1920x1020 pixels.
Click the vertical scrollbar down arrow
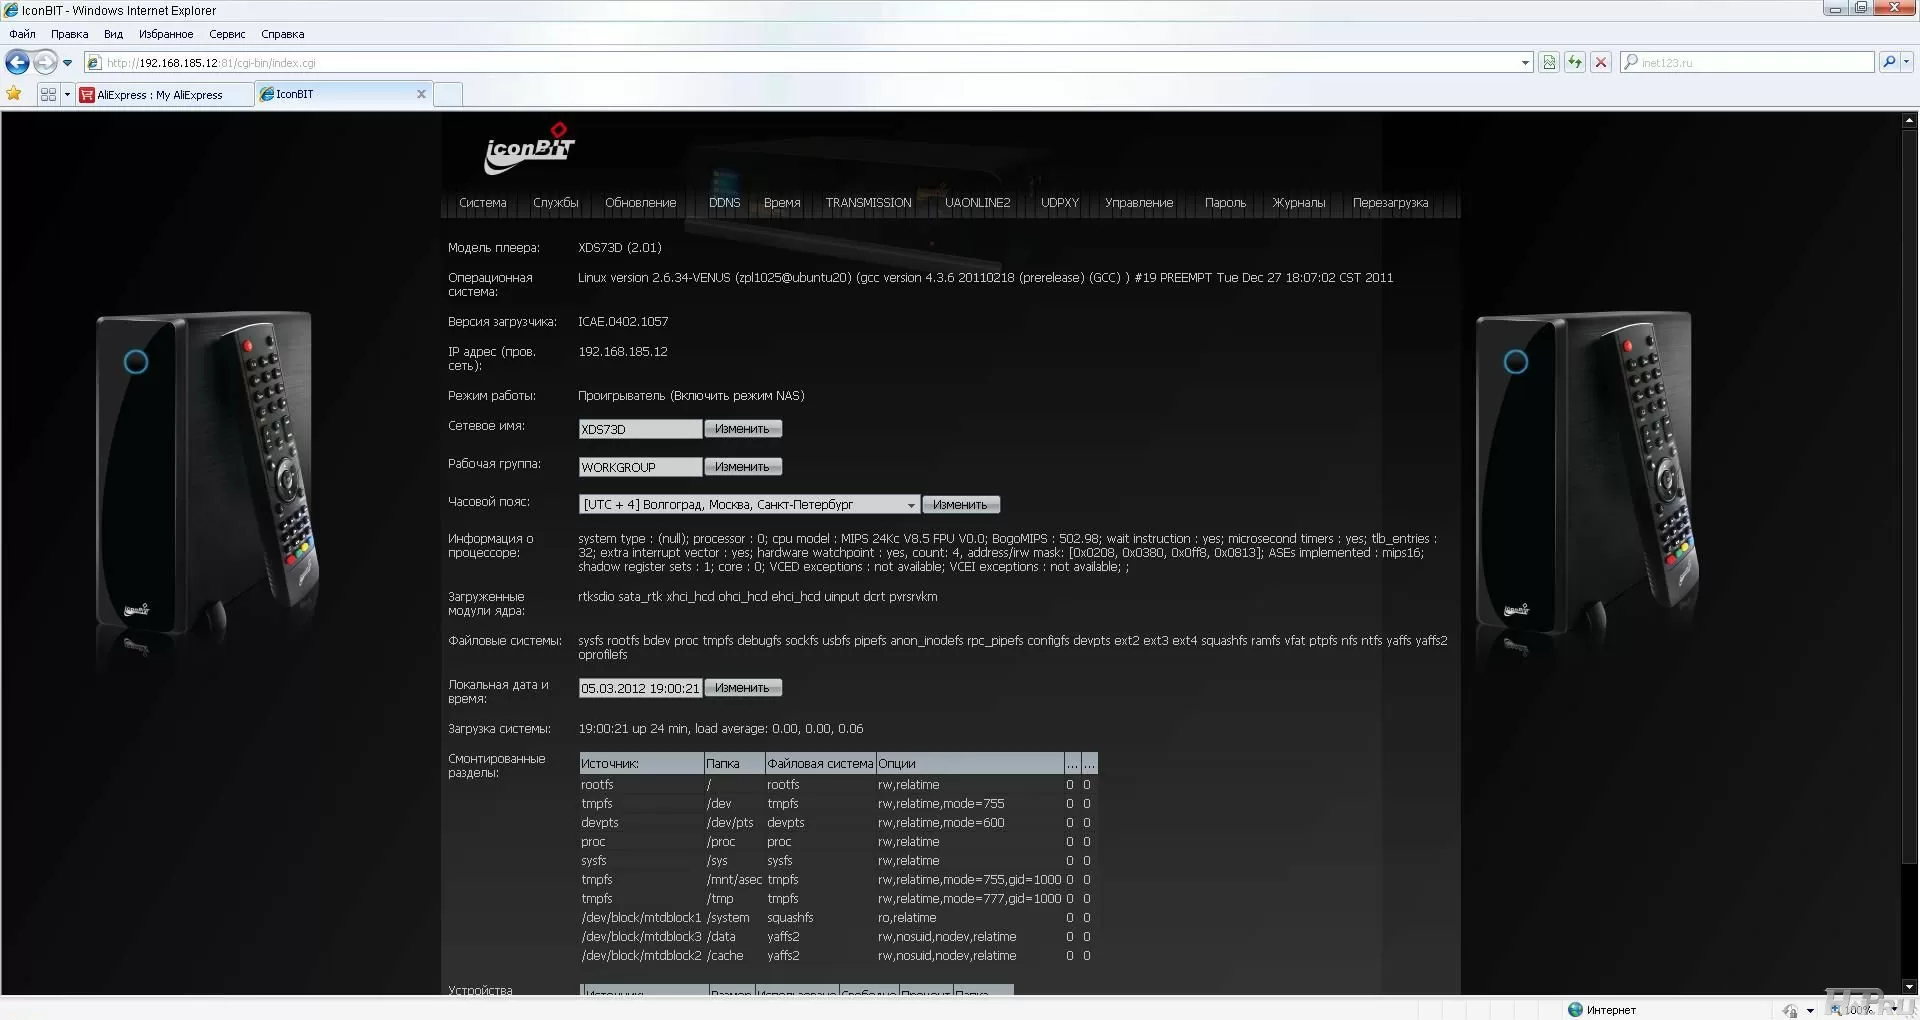(1909, 986)
